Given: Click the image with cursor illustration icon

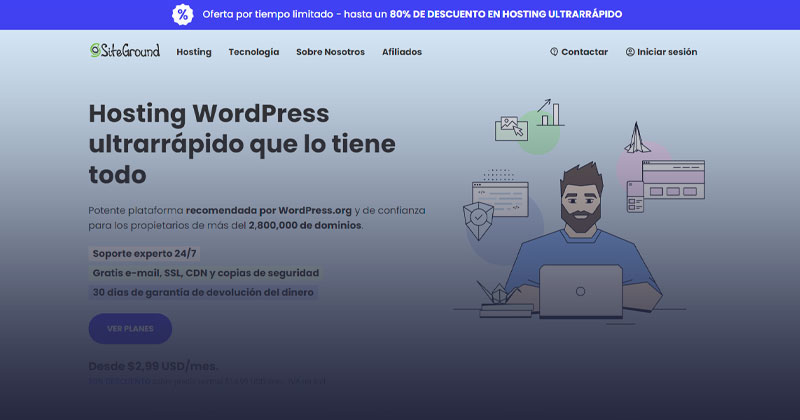Looking at the screenshot, I should click(512, 129).
